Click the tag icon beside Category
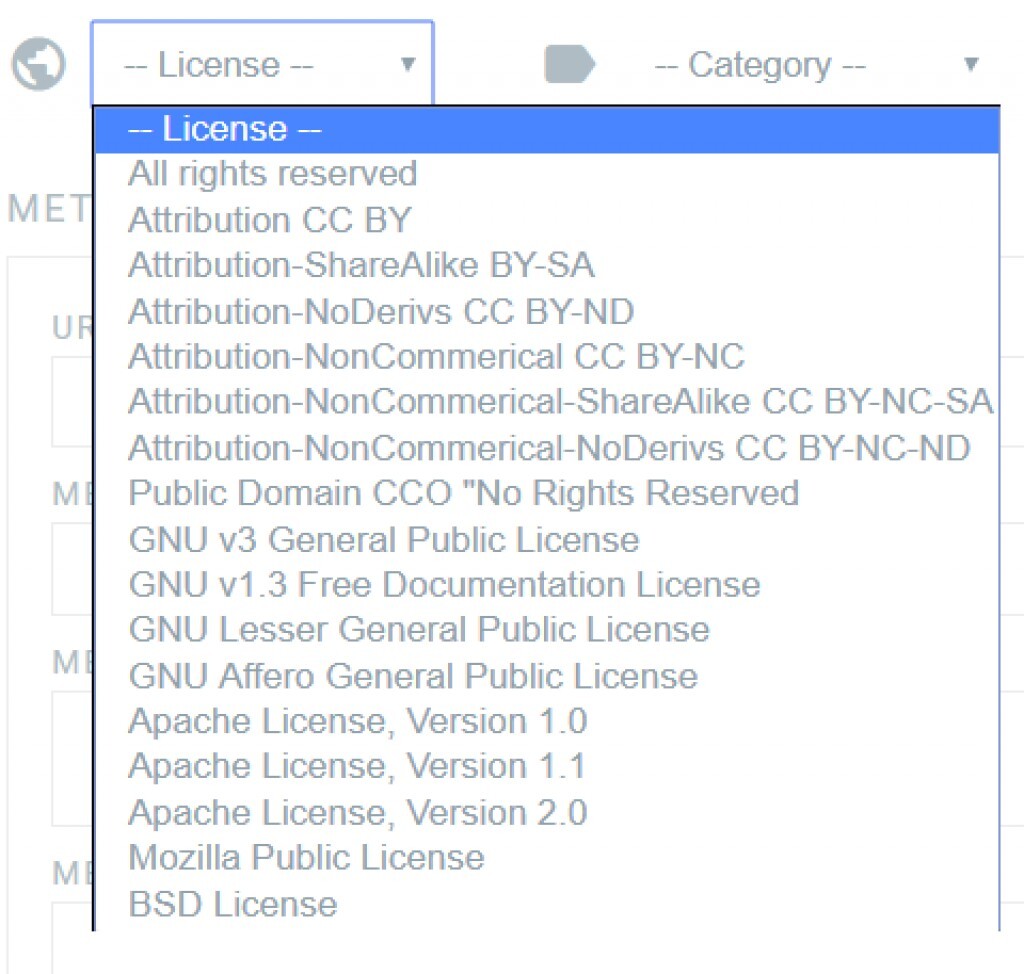1024x974 pixels. (569, 65)
